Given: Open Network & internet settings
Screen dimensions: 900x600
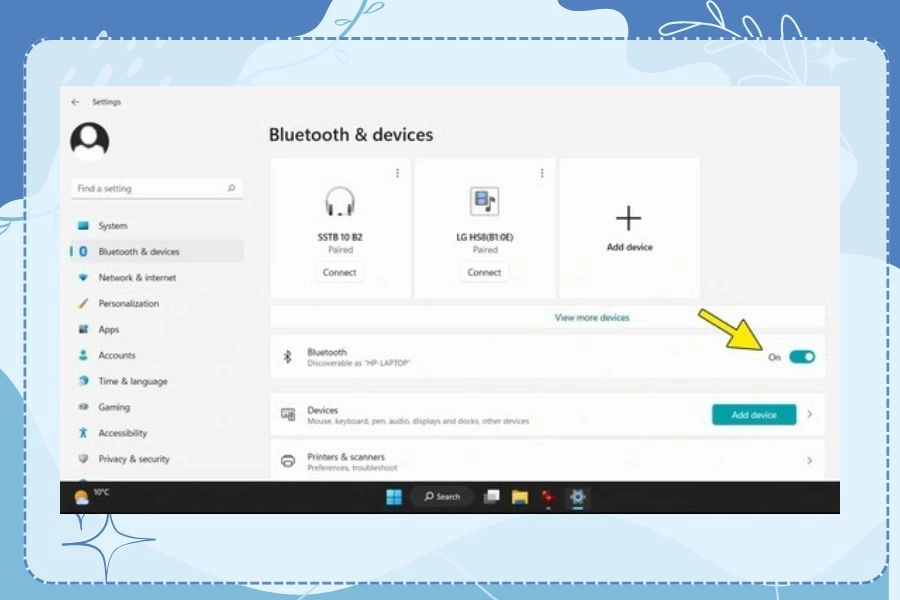Looking at the screenshot, I should coord(157,277).
